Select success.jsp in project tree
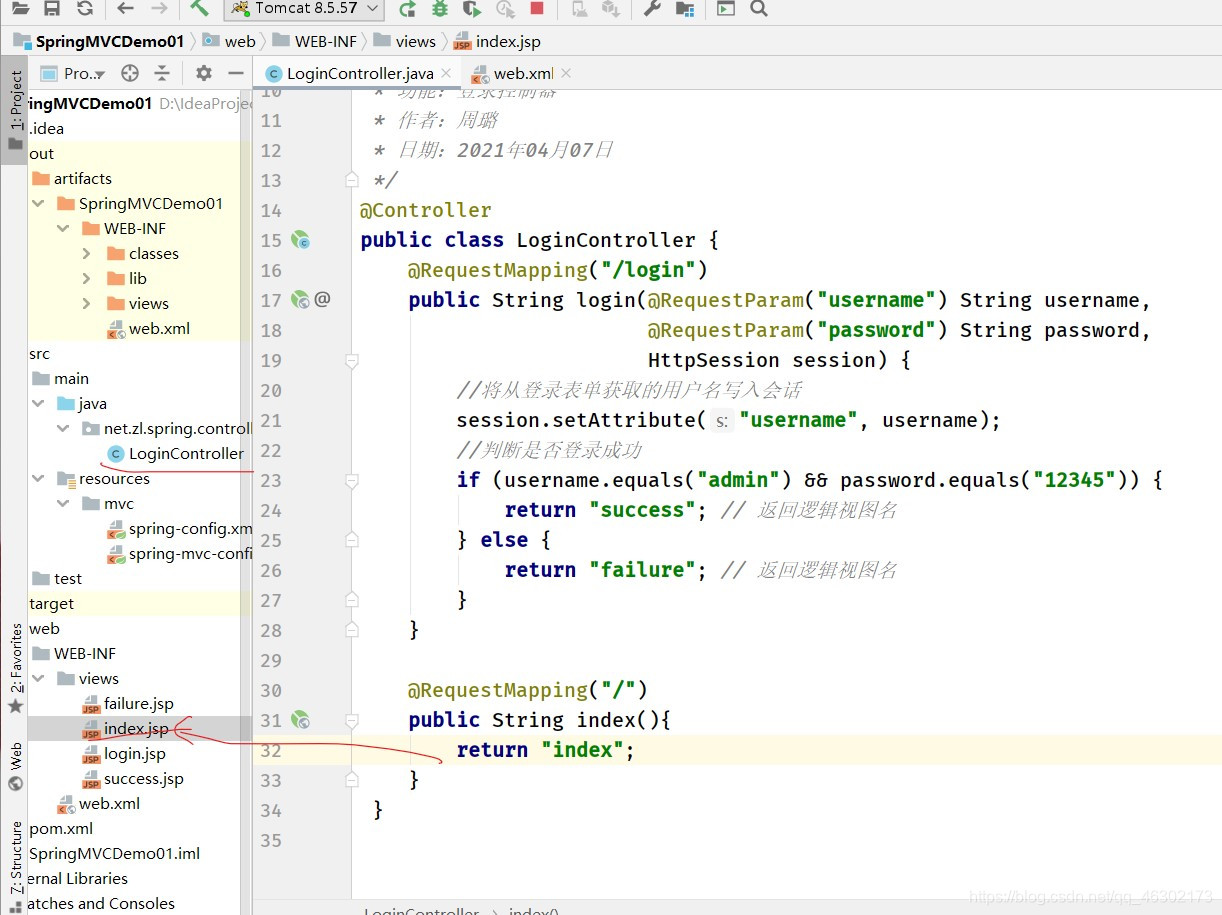Image resolution: width=1222 pixels, height=915 pixels. pos(133,778)
